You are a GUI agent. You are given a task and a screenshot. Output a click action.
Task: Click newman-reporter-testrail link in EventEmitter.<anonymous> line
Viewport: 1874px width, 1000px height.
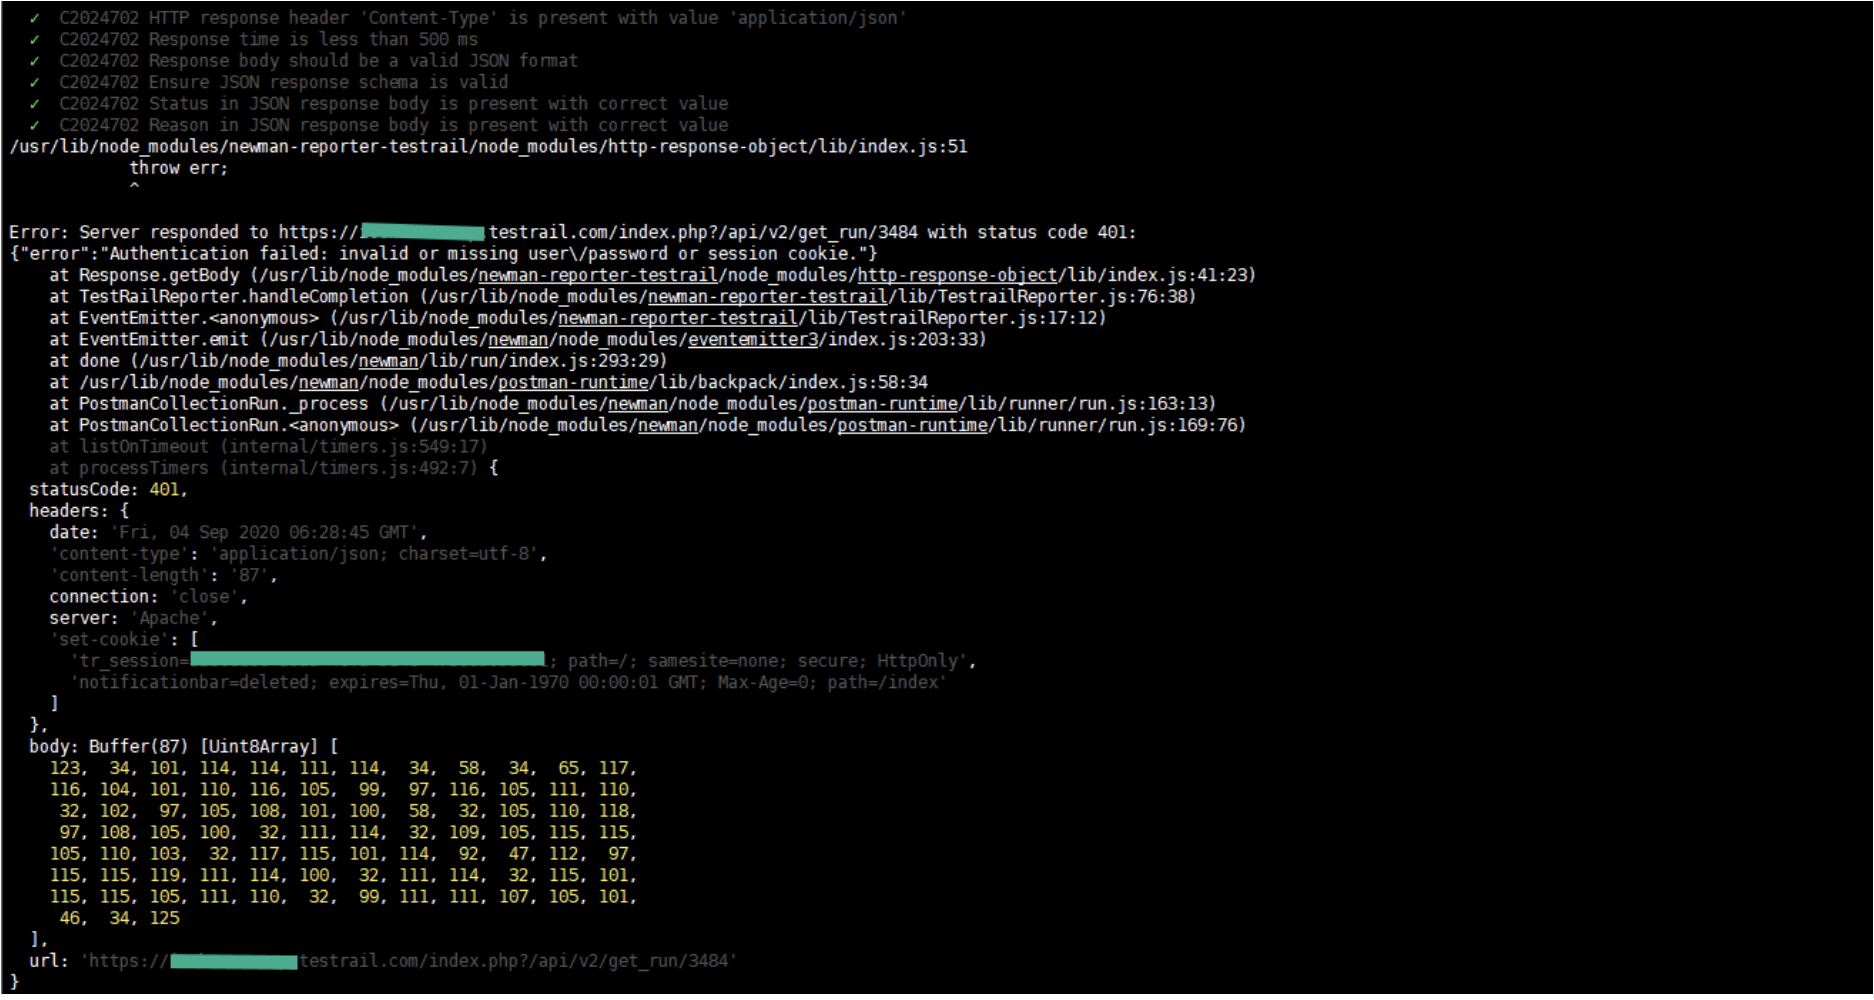point(678,319)
